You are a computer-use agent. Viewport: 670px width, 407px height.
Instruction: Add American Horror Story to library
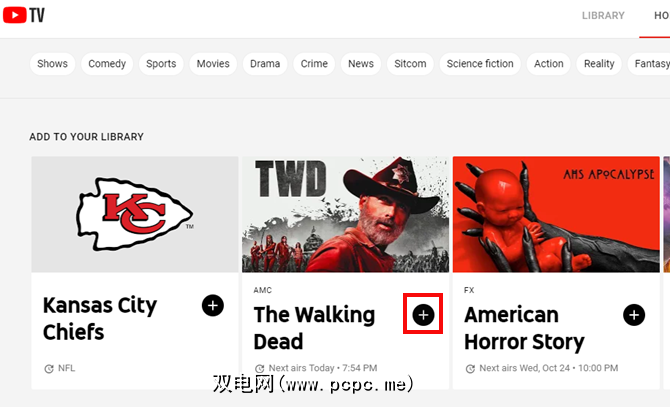click(634, 315)
